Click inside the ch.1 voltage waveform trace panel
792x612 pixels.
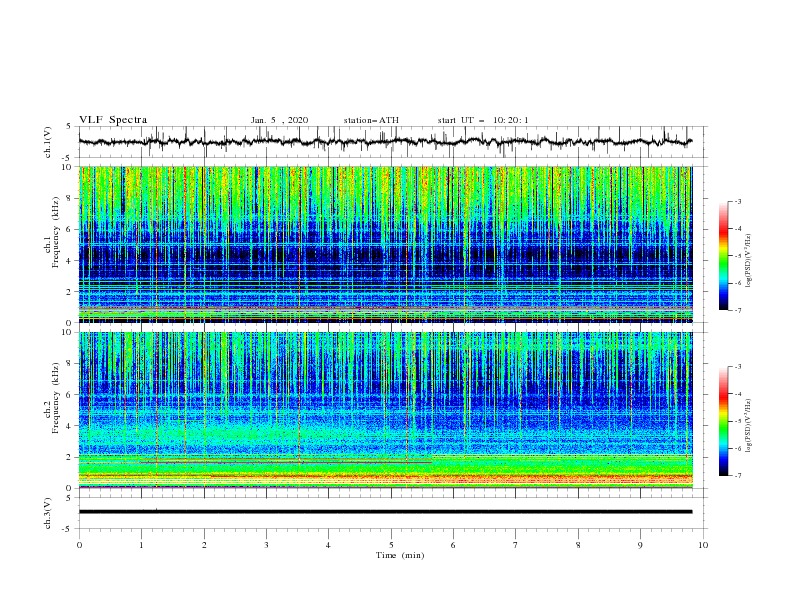point(392,142)
